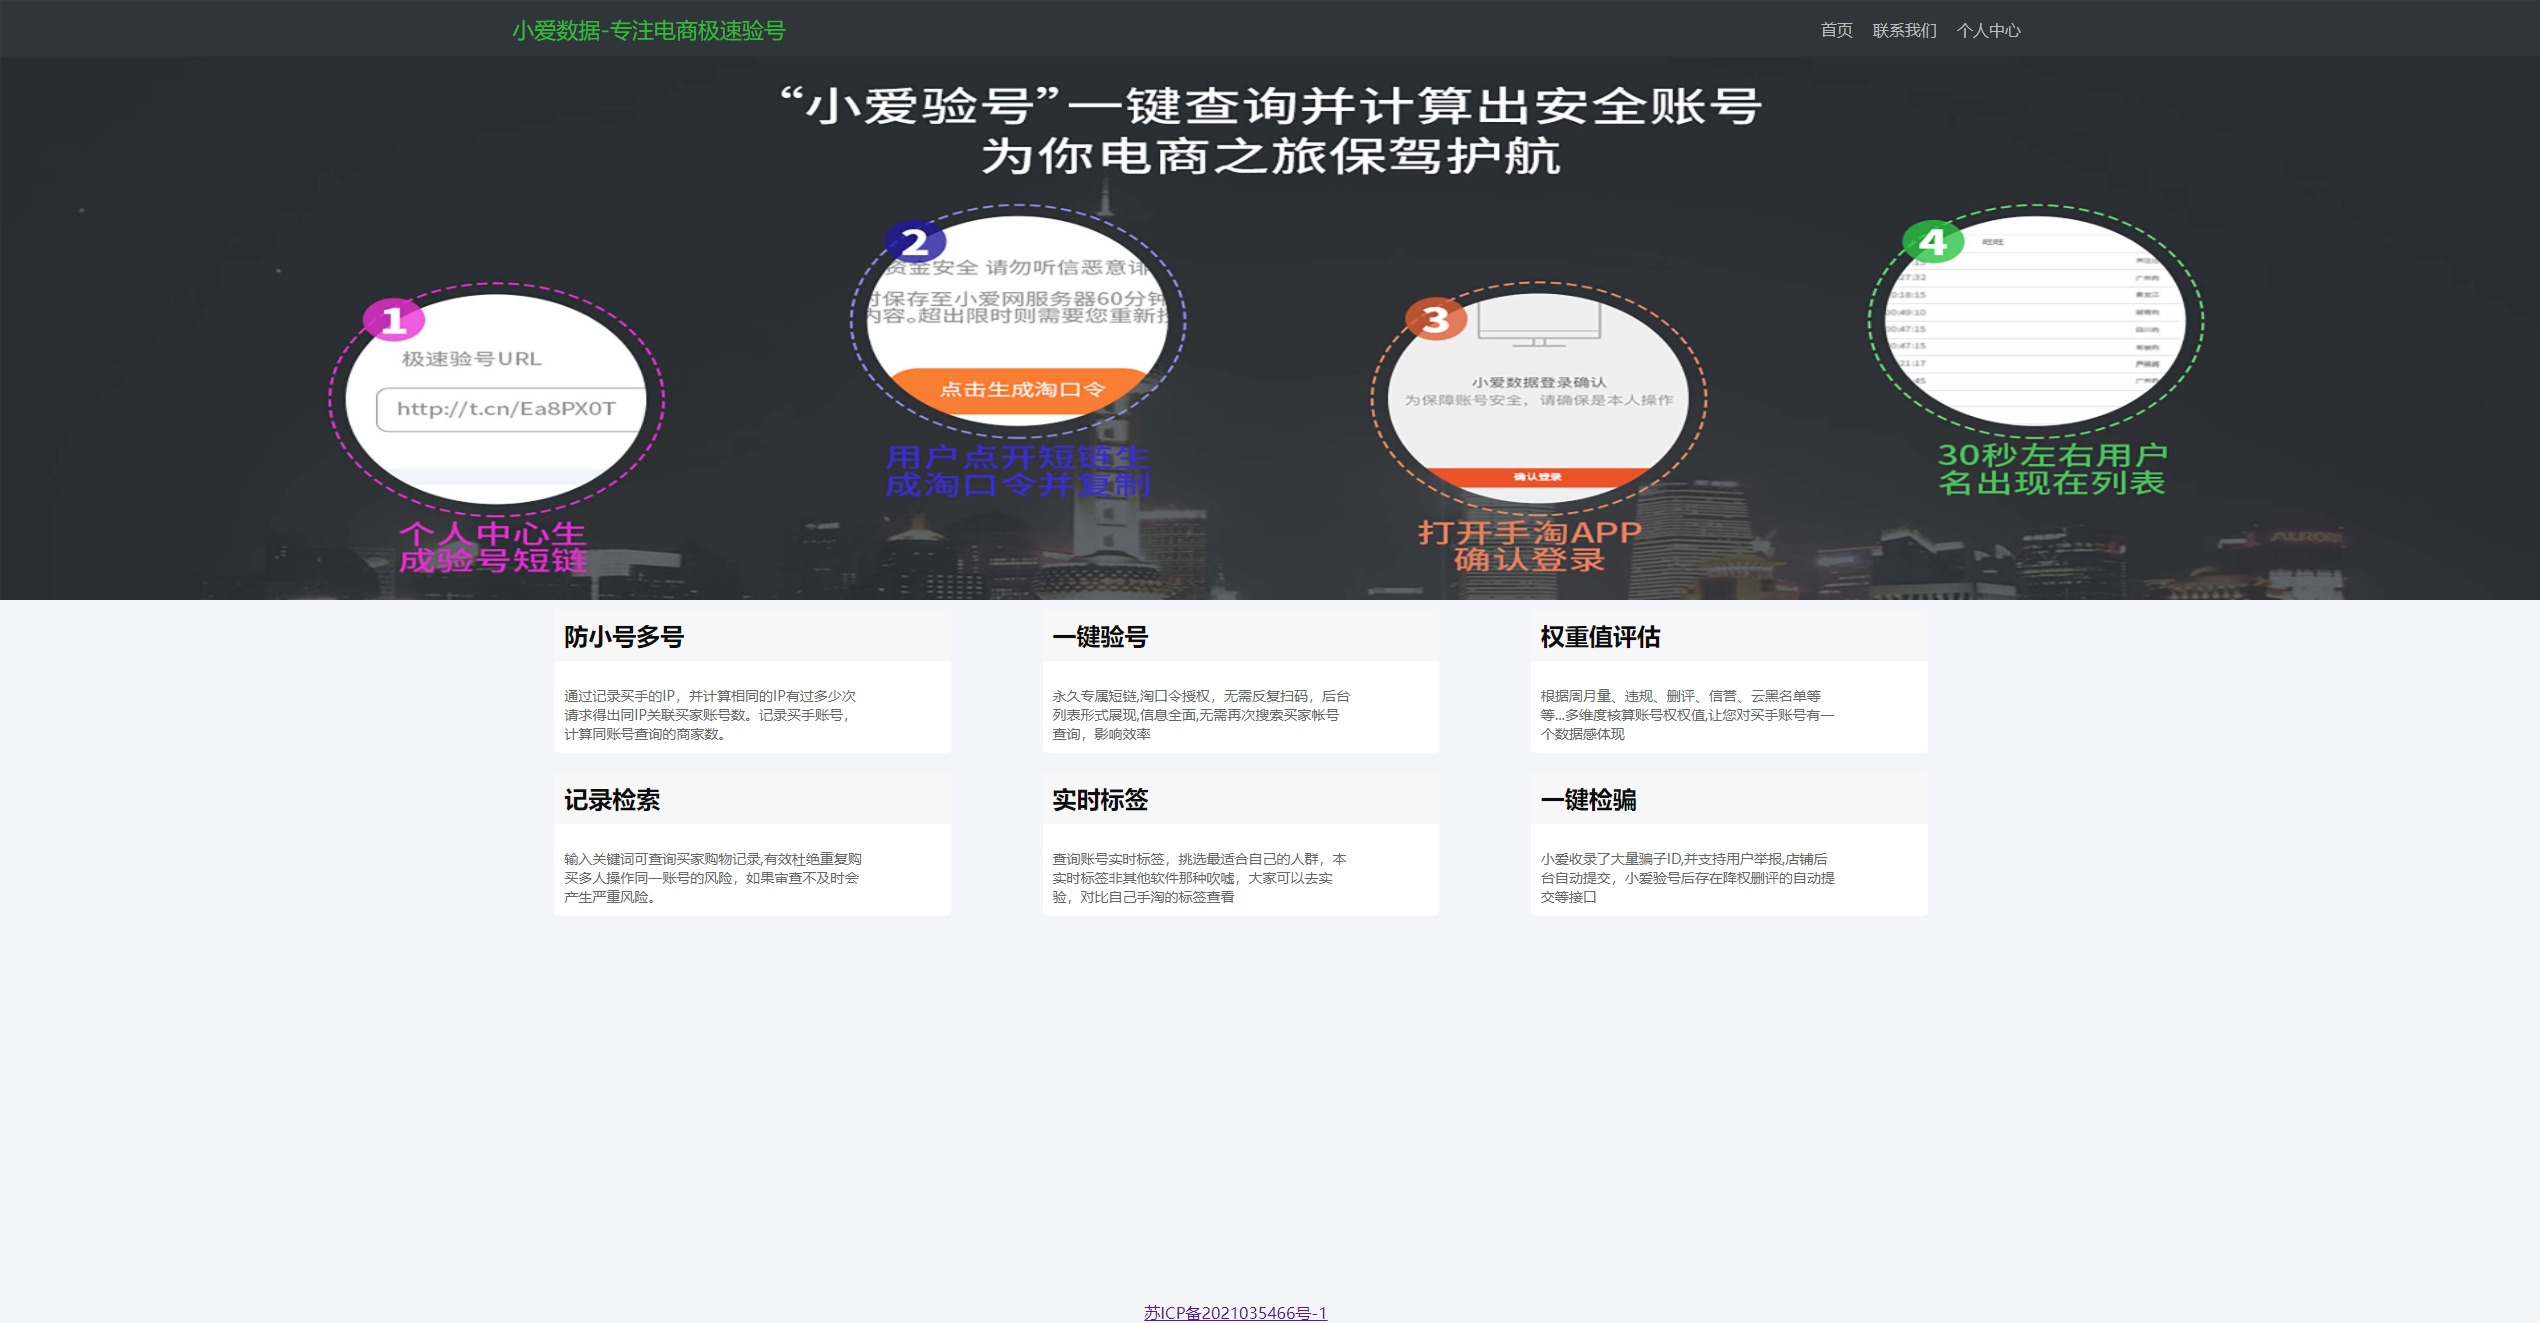
Task: Select the 一键检骗 feature card heading
Action: [x=1588, y=800]
